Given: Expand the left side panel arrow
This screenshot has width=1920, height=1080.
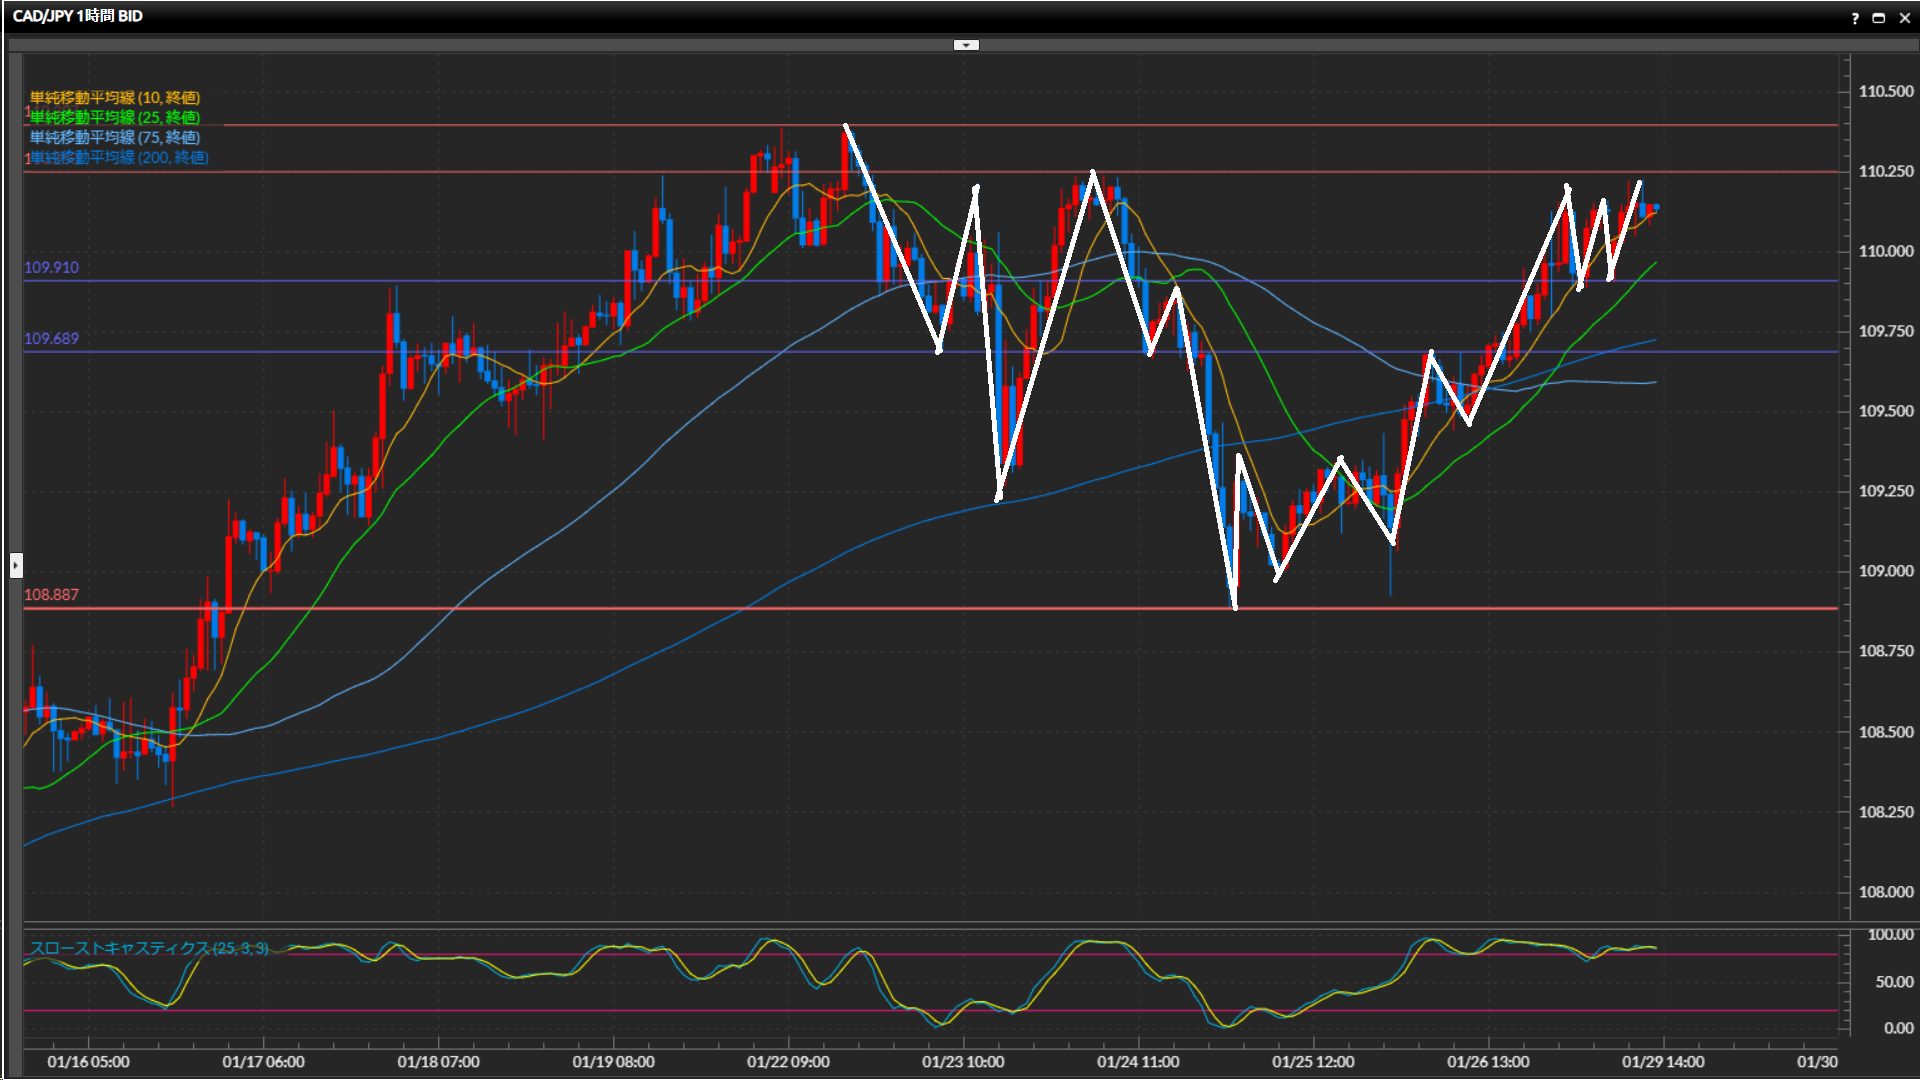Looking at the screenshot, I should pyautogui.click(x=16, y=566).
